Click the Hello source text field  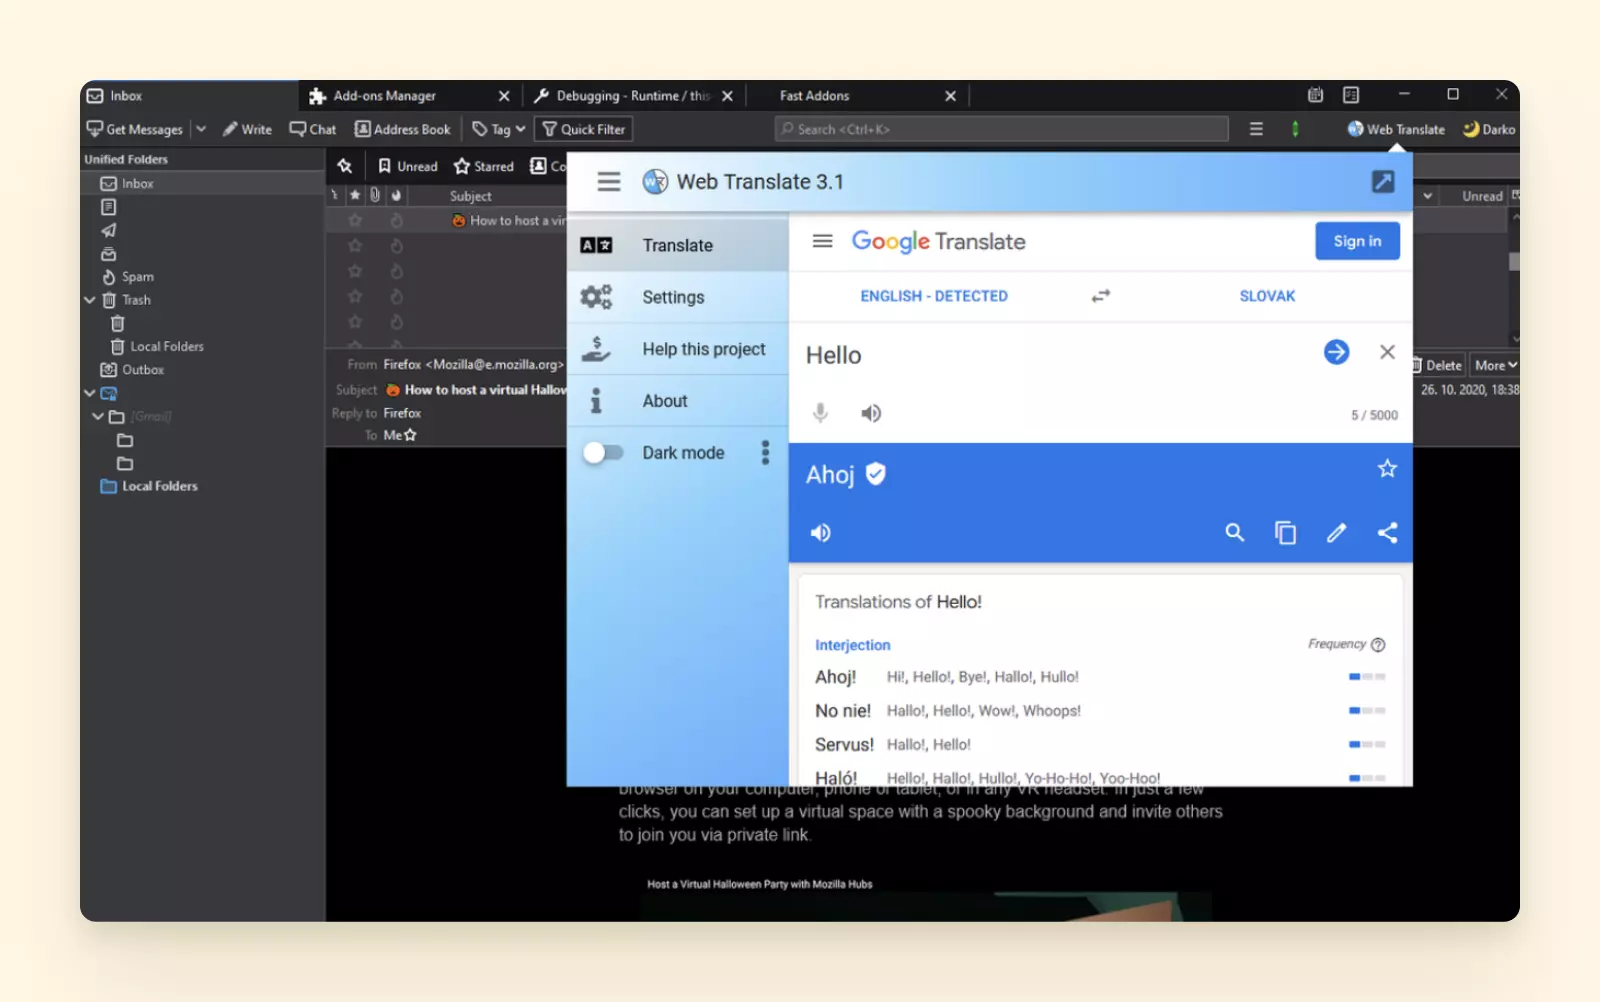(1055, 355)
